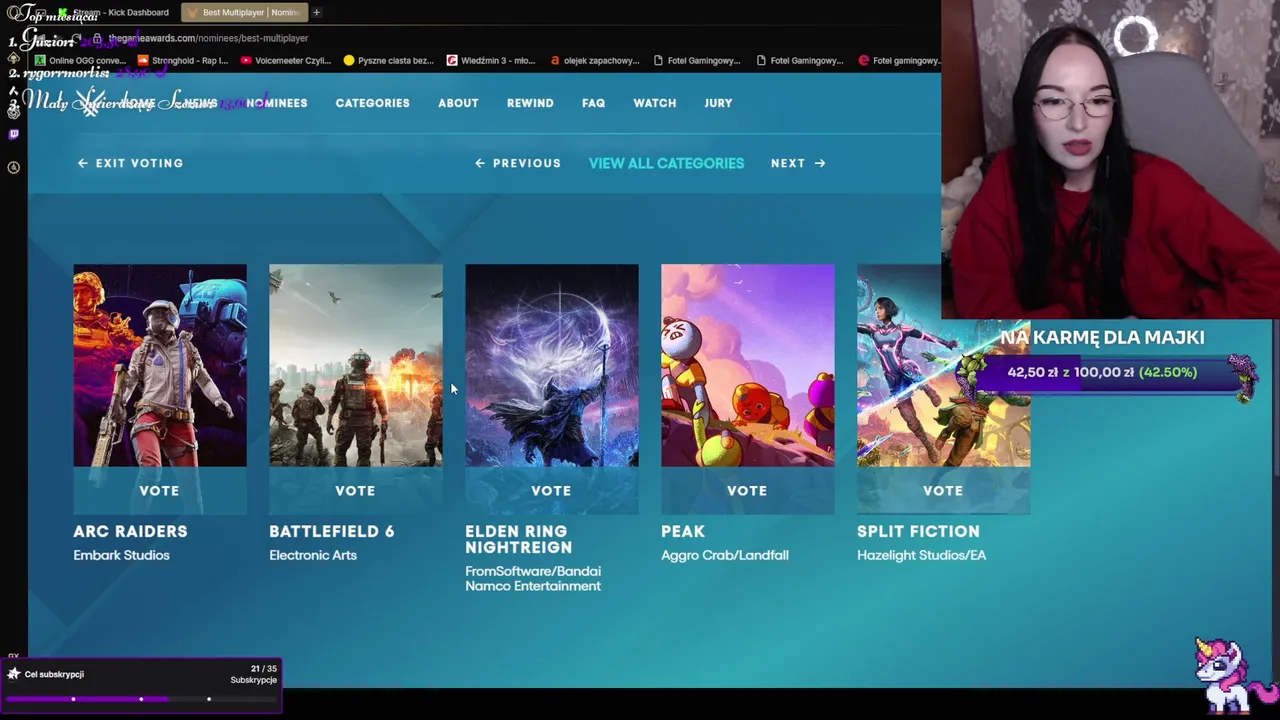Click the NA KARMĘ DLA MAJKI heading
The height and width of the screenshot is (720, 1280).
(x=1102, y=338)
